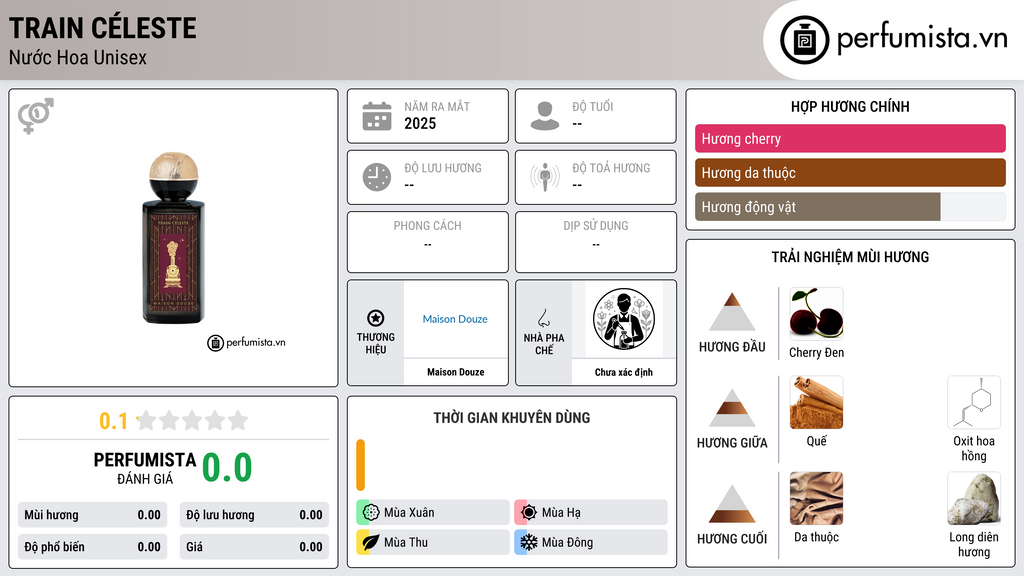Image resolution: width=1024 pixels, height=576 pixels.
Task: Click the Mùa Xuân season label
Action: (409, 513)
